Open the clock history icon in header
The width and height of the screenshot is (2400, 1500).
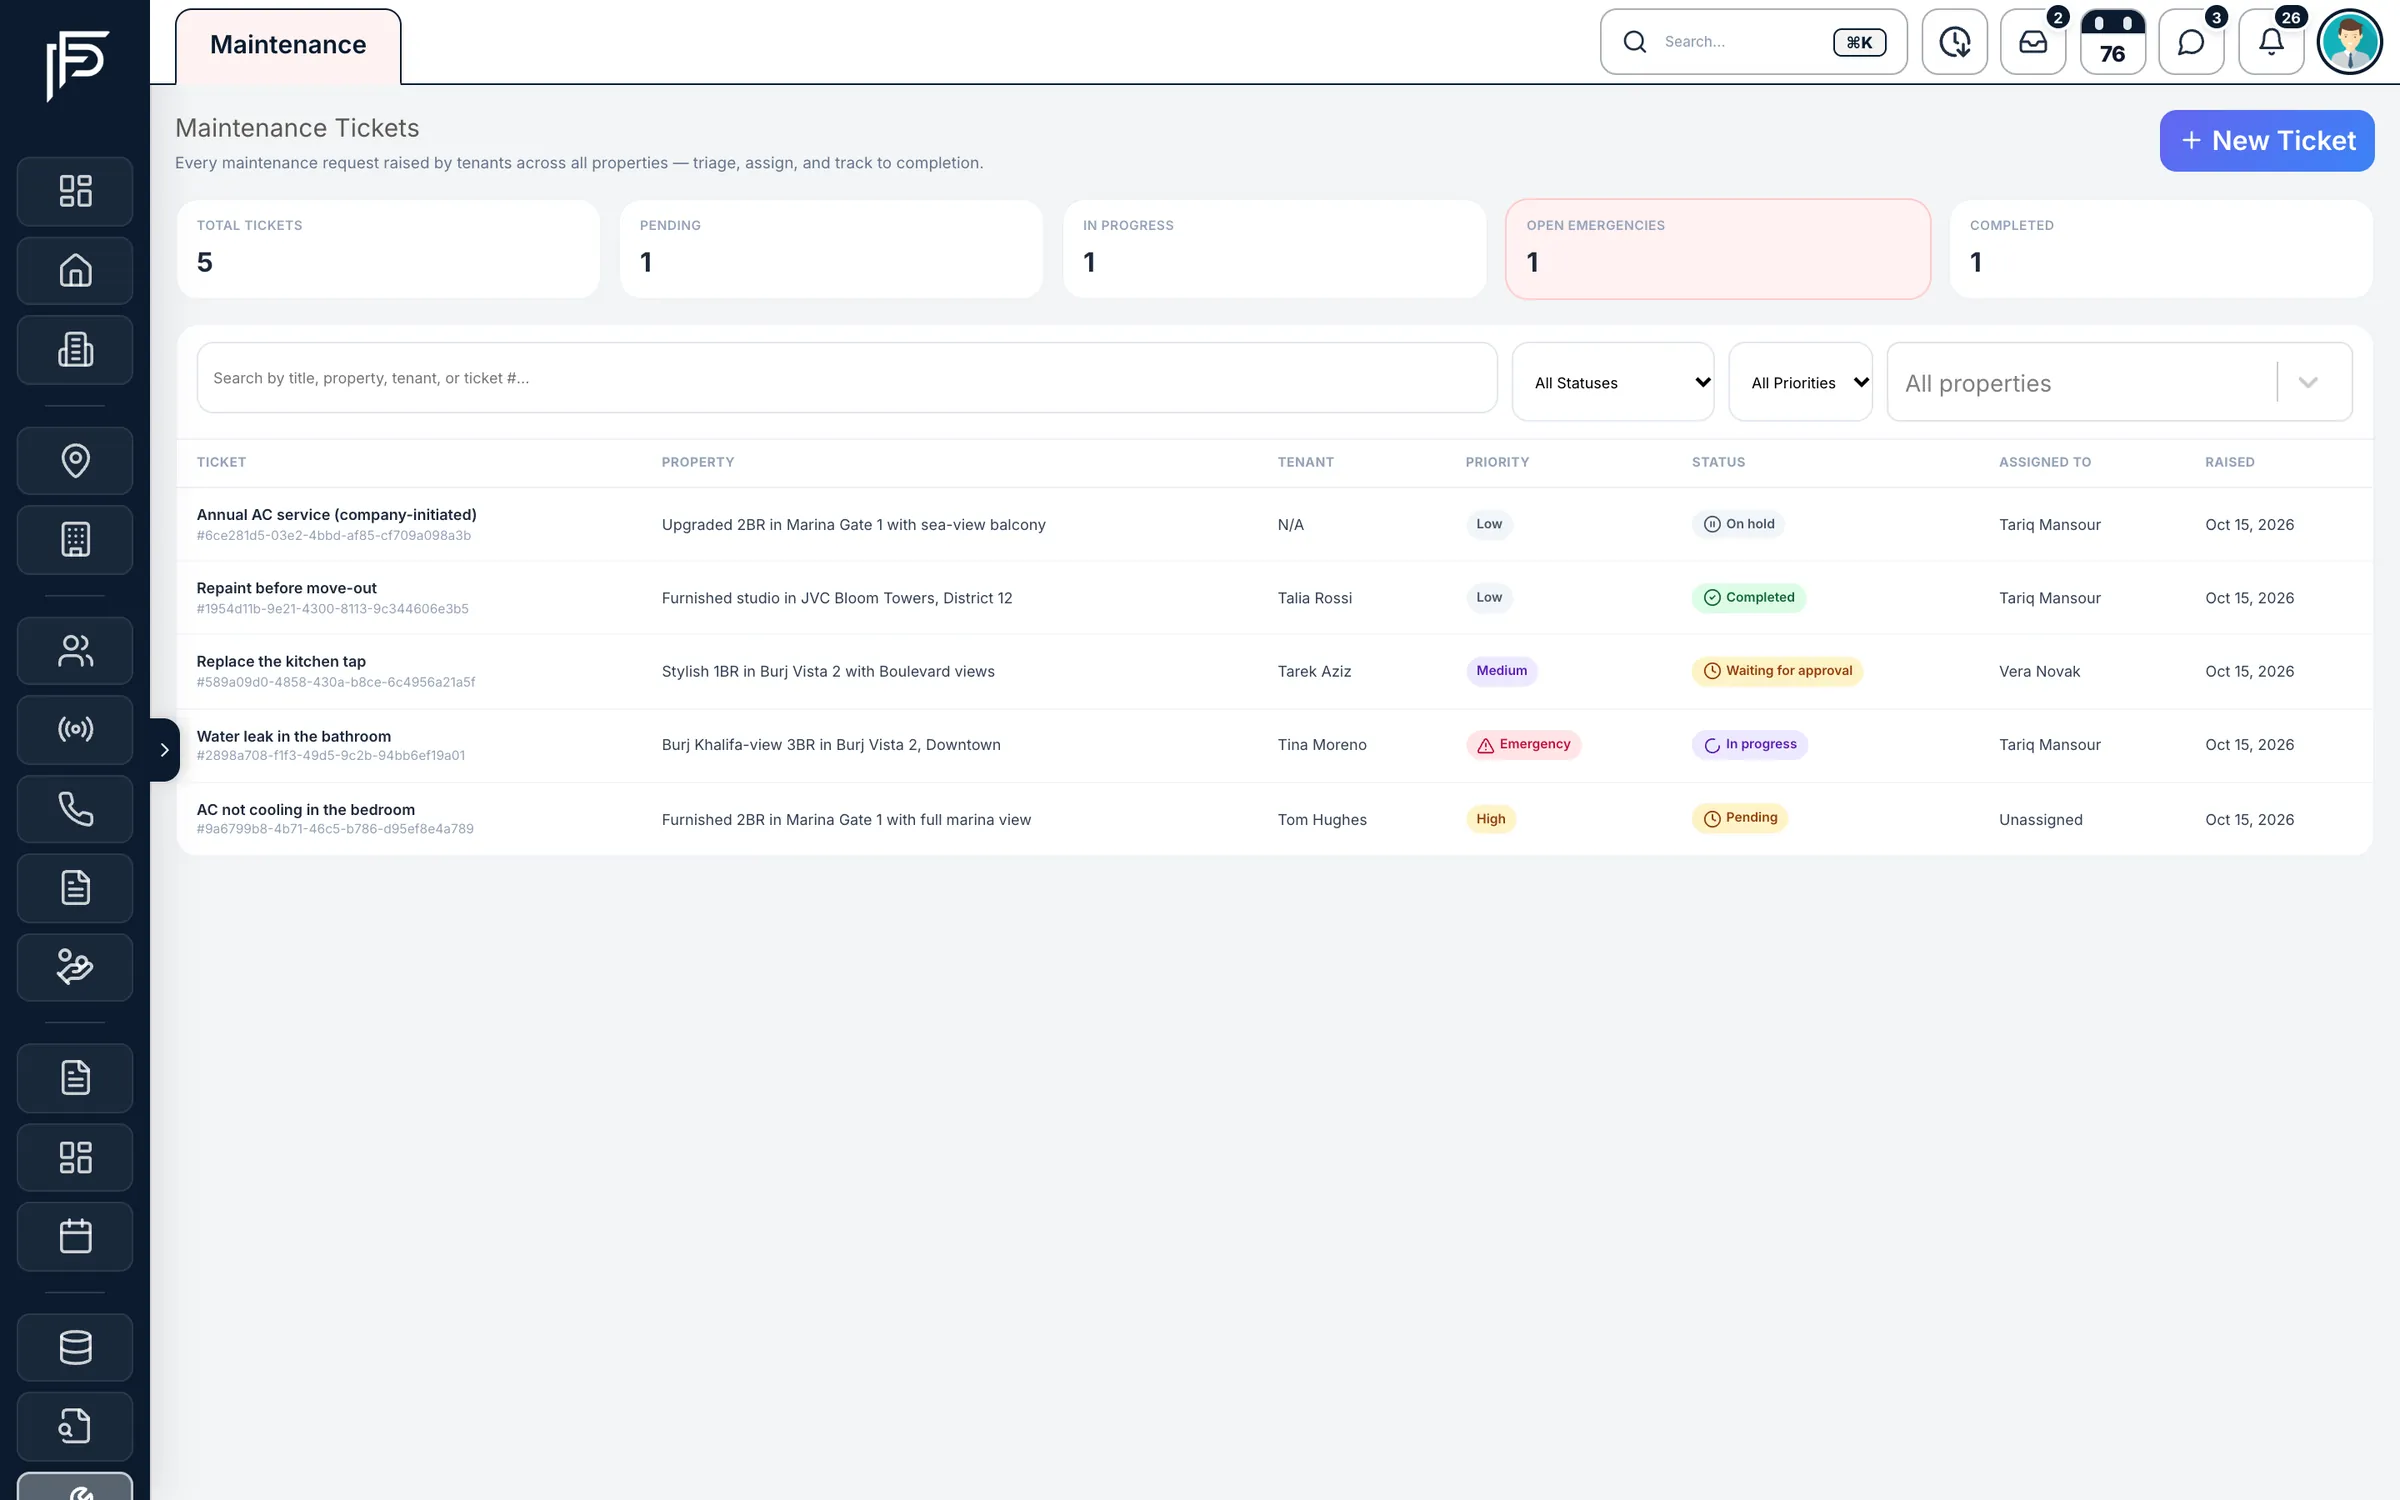pos(1954,42)
